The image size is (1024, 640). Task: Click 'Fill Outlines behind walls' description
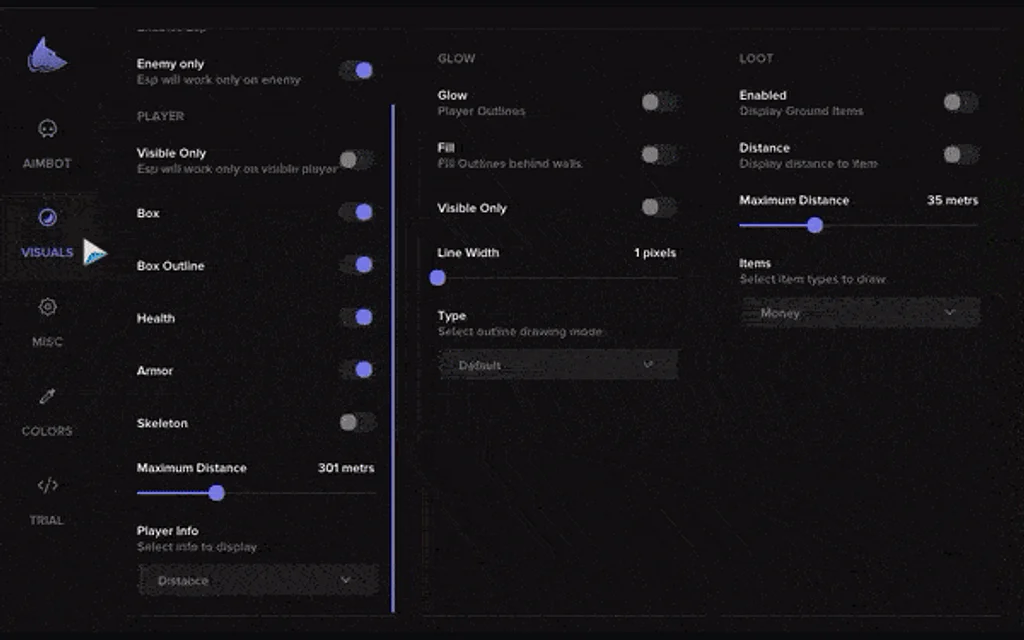point(510,164)
